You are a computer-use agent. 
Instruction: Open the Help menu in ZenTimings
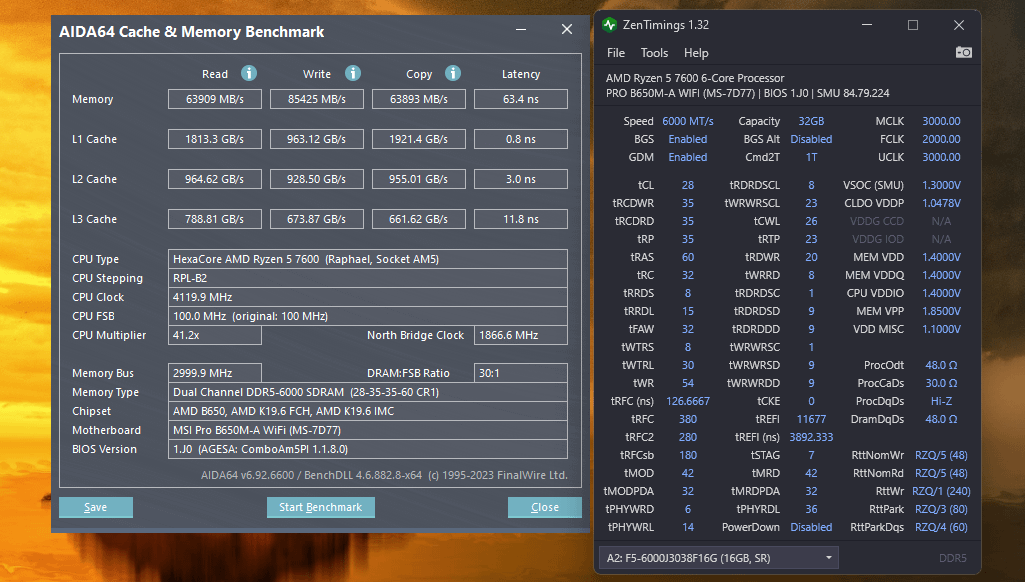pos(696,53)
